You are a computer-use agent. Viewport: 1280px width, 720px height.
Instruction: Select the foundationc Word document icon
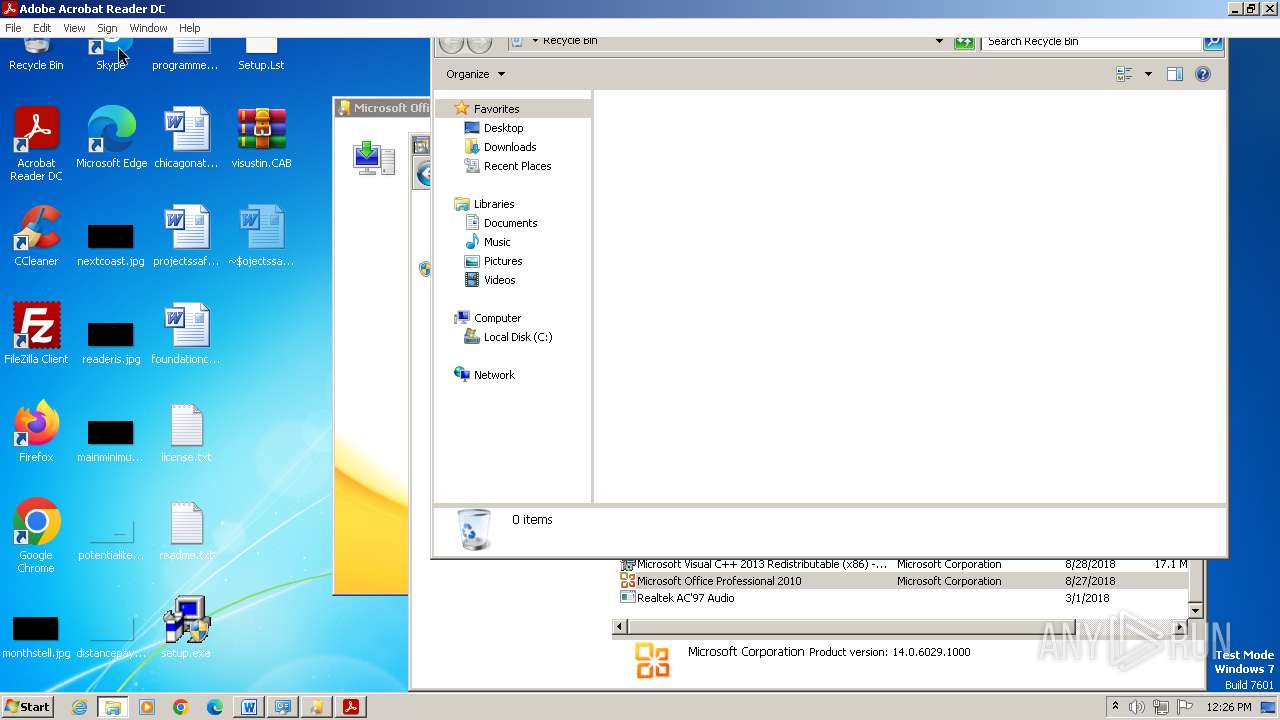[186, 333]
